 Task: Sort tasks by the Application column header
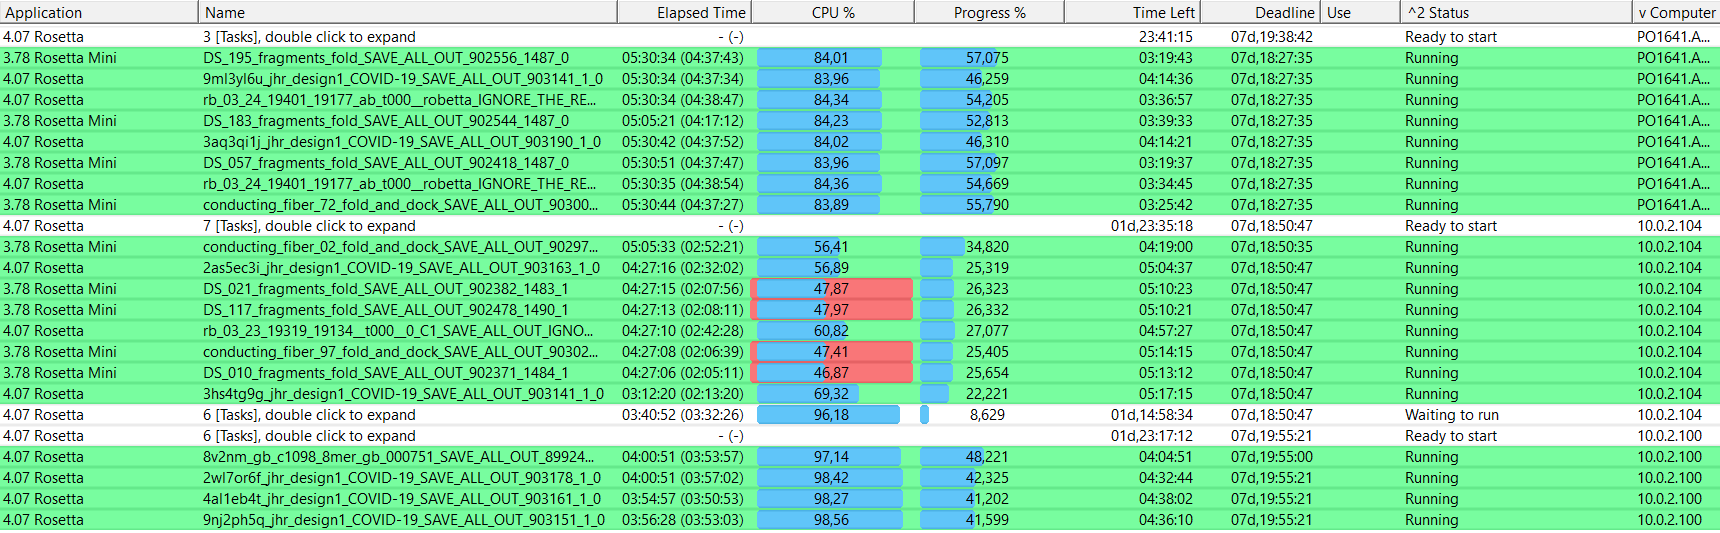coord(99,12)
